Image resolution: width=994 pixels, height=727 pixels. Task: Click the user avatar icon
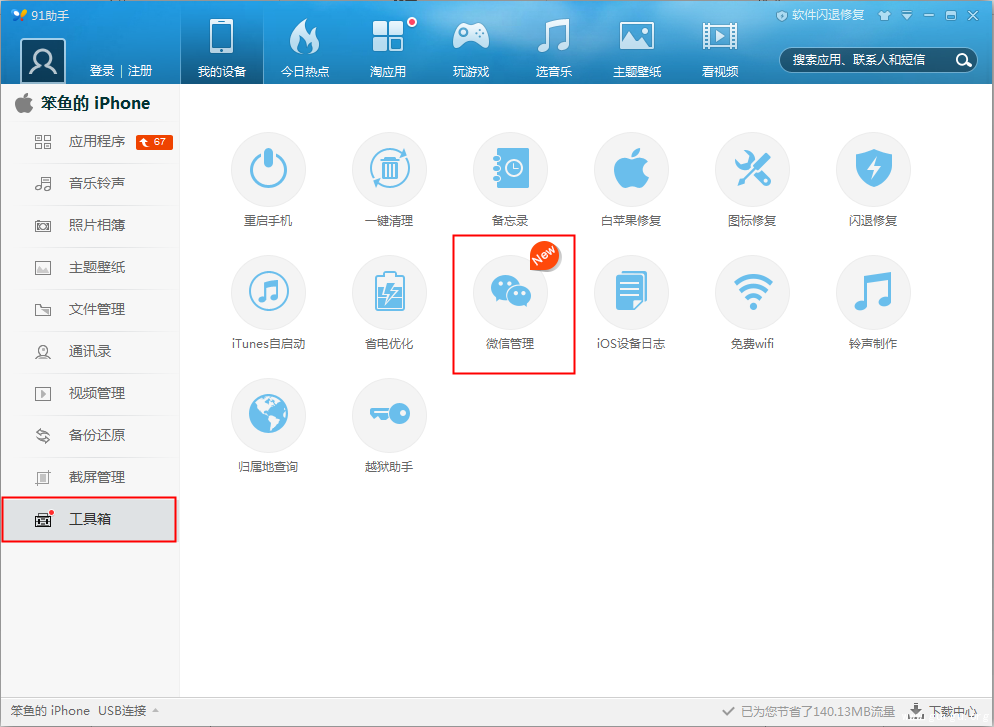pos(43,61)
